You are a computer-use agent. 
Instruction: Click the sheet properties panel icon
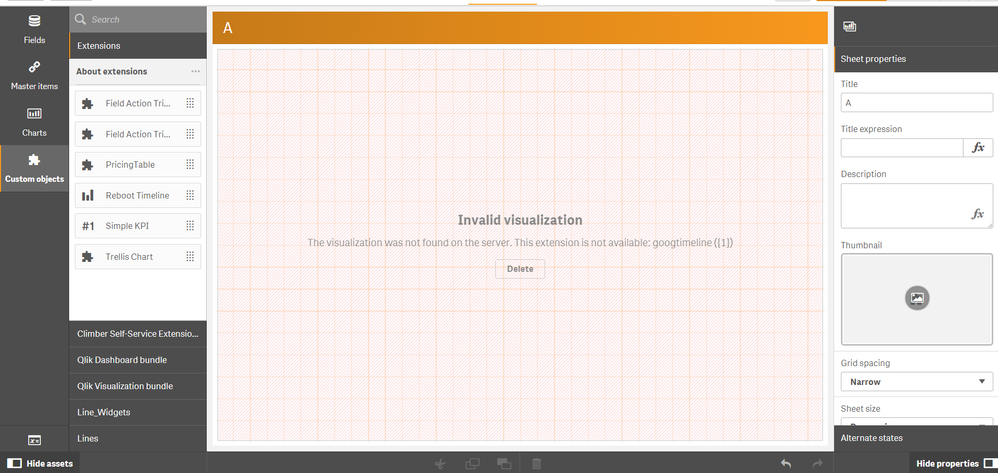849,26
